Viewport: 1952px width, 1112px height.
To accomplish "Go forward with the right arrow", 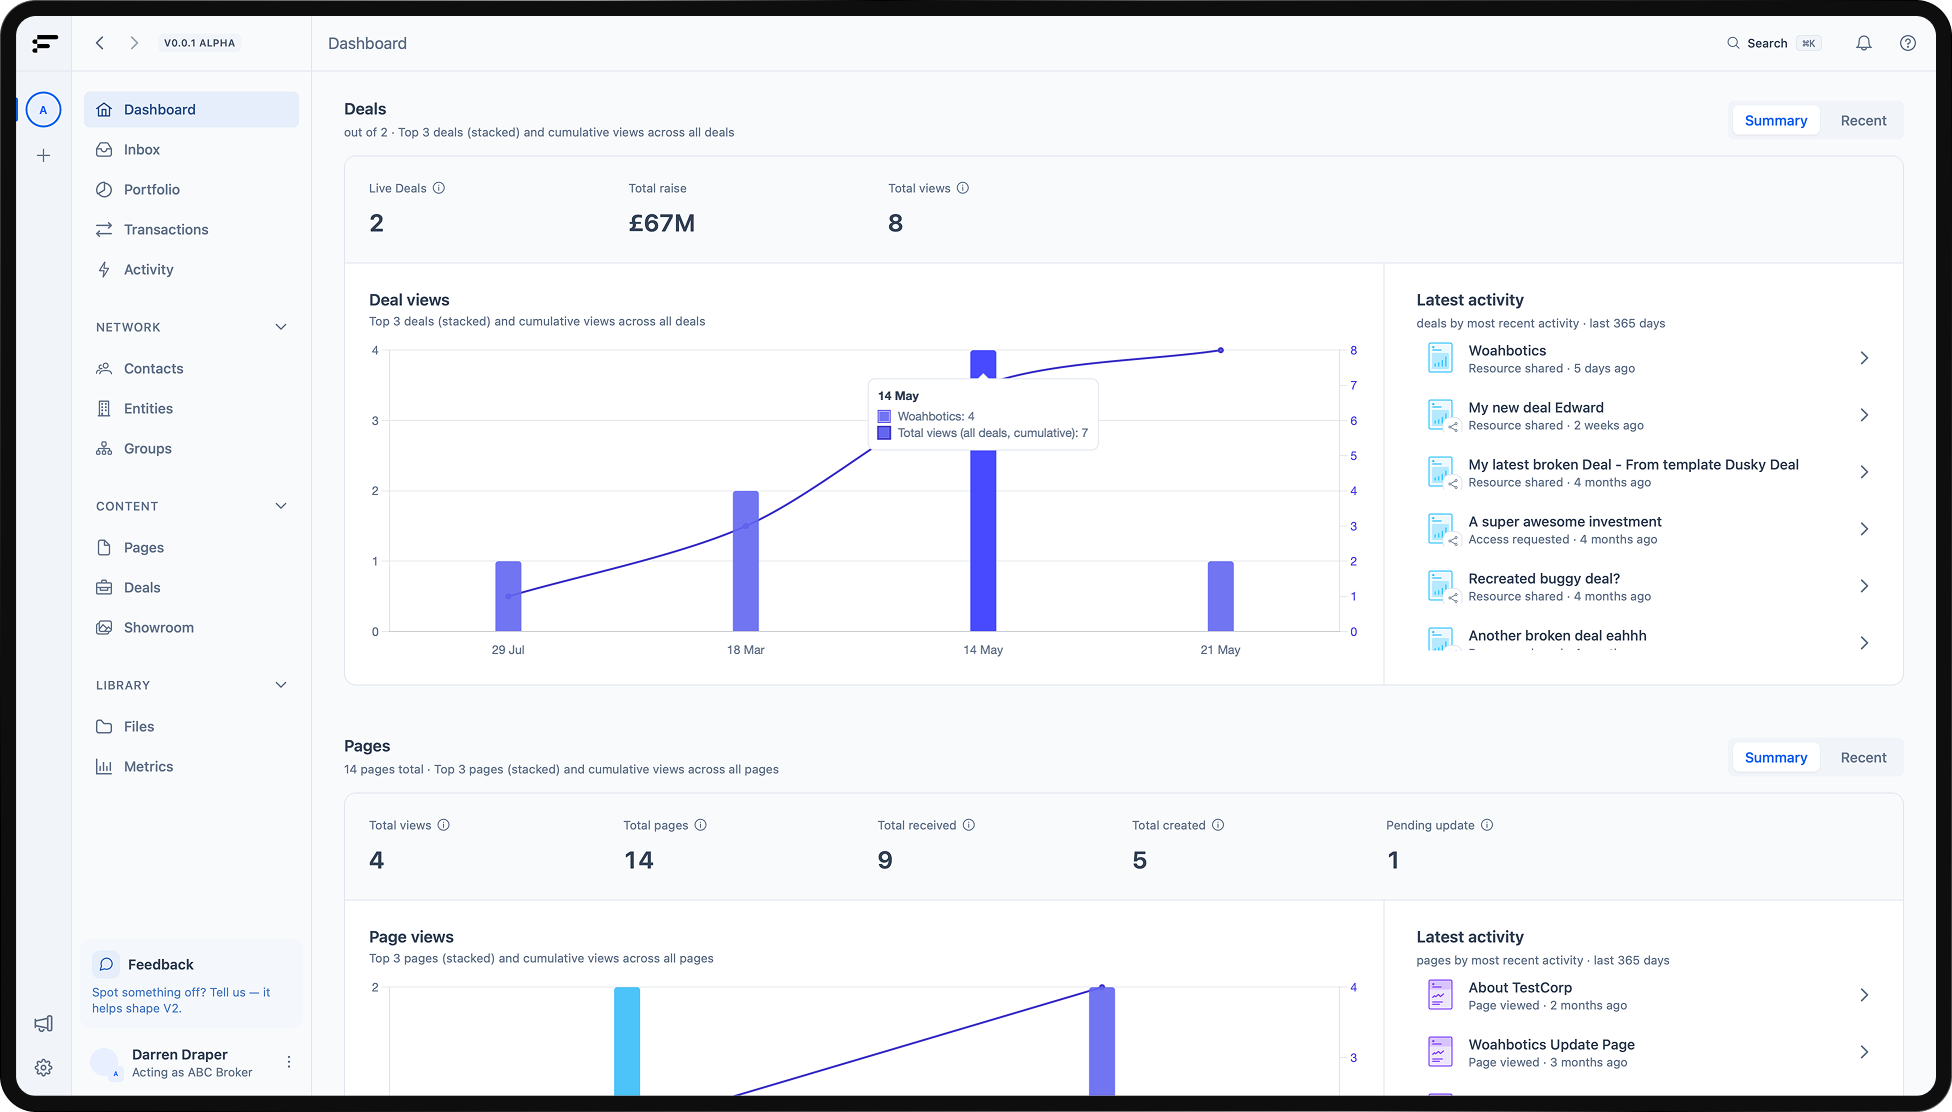I will point(134,43).
